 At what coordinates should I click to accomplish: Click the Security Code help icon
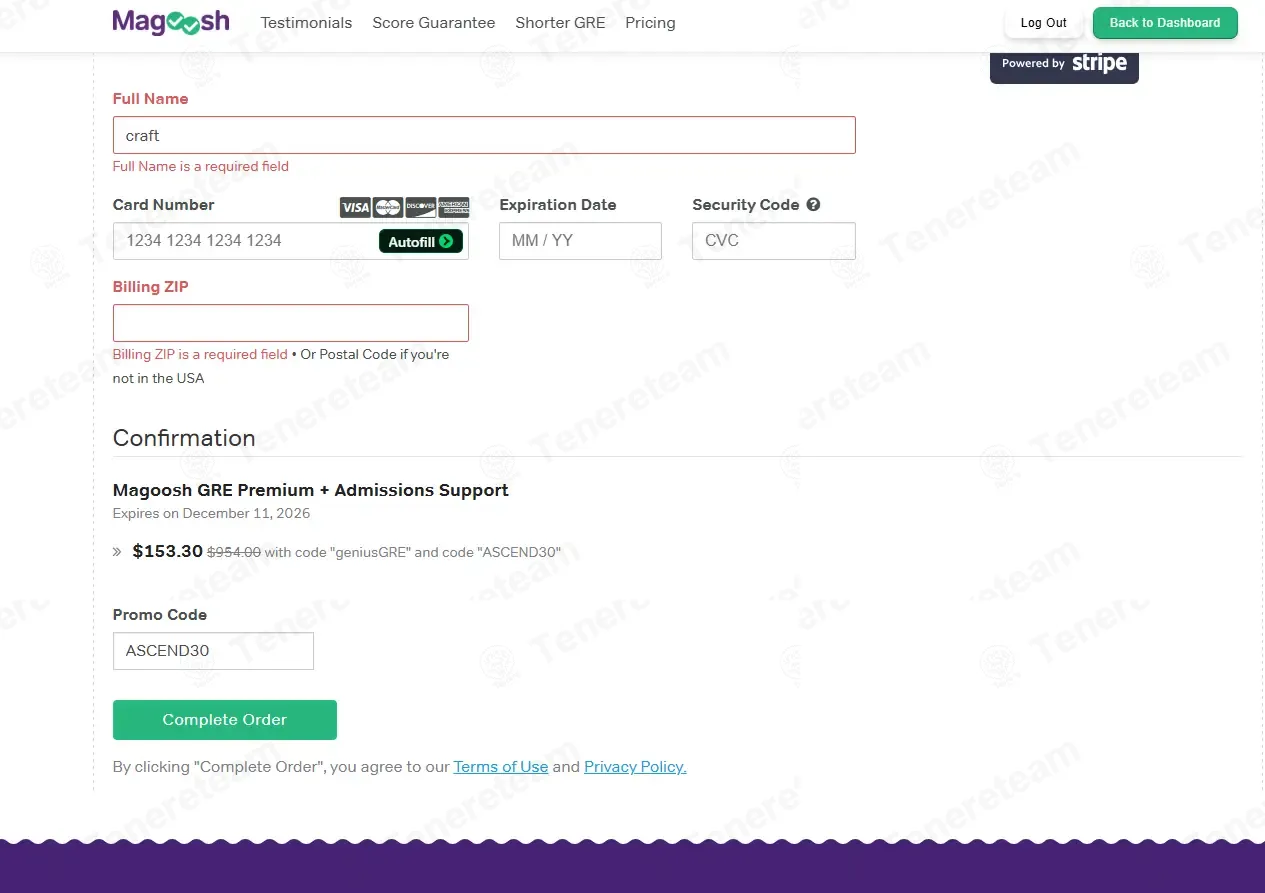[813, 205]
